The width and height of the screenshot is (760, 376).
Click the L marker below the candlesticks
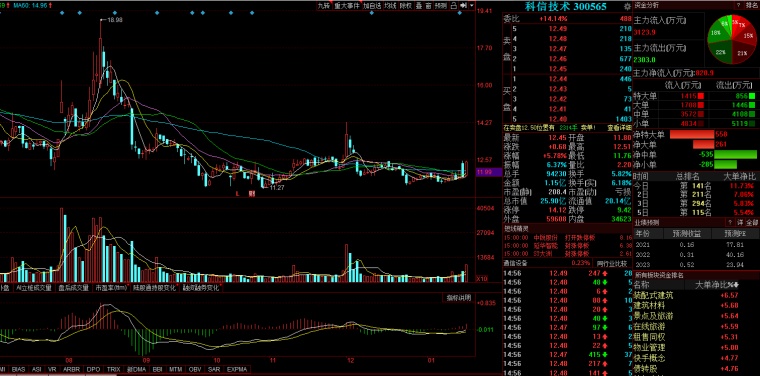(x=238, y=193)
